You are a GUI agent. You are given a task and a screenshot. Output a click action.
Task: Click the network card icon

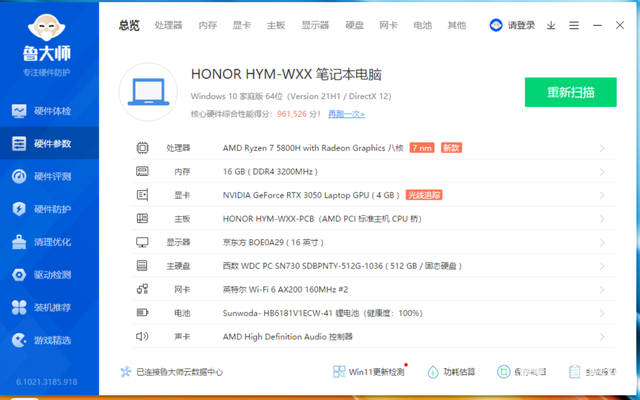[142, 289]
